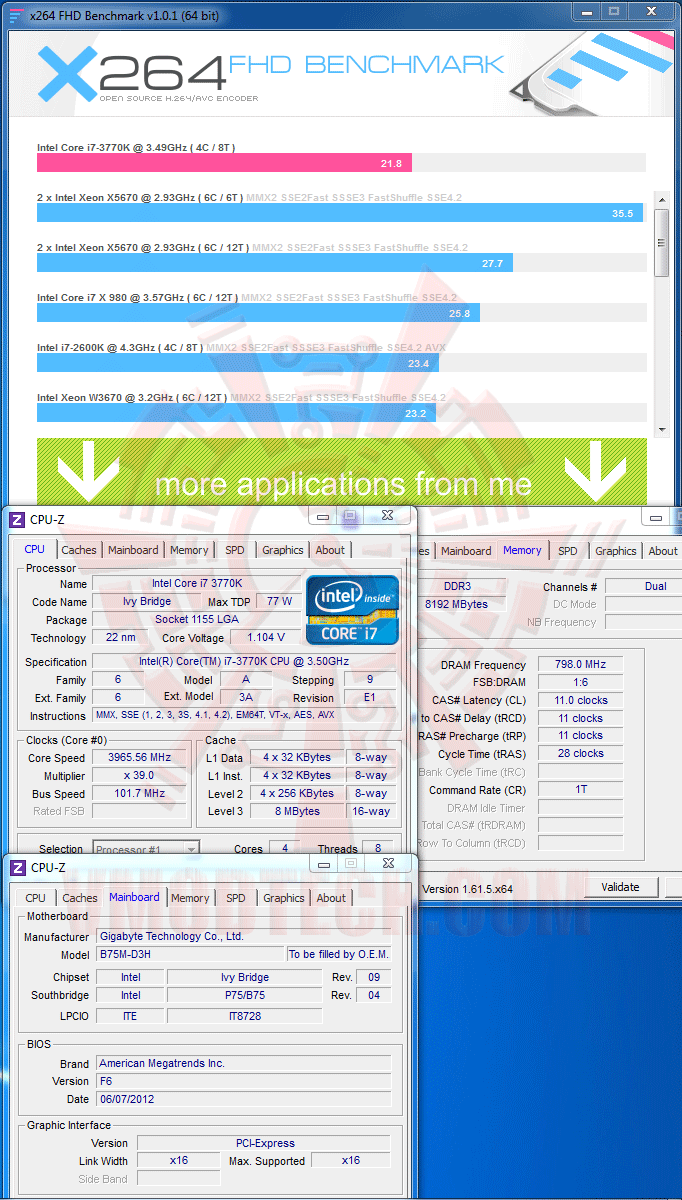
Task: Open the Caches tab in the CPU window
Action: pos(79,550)
